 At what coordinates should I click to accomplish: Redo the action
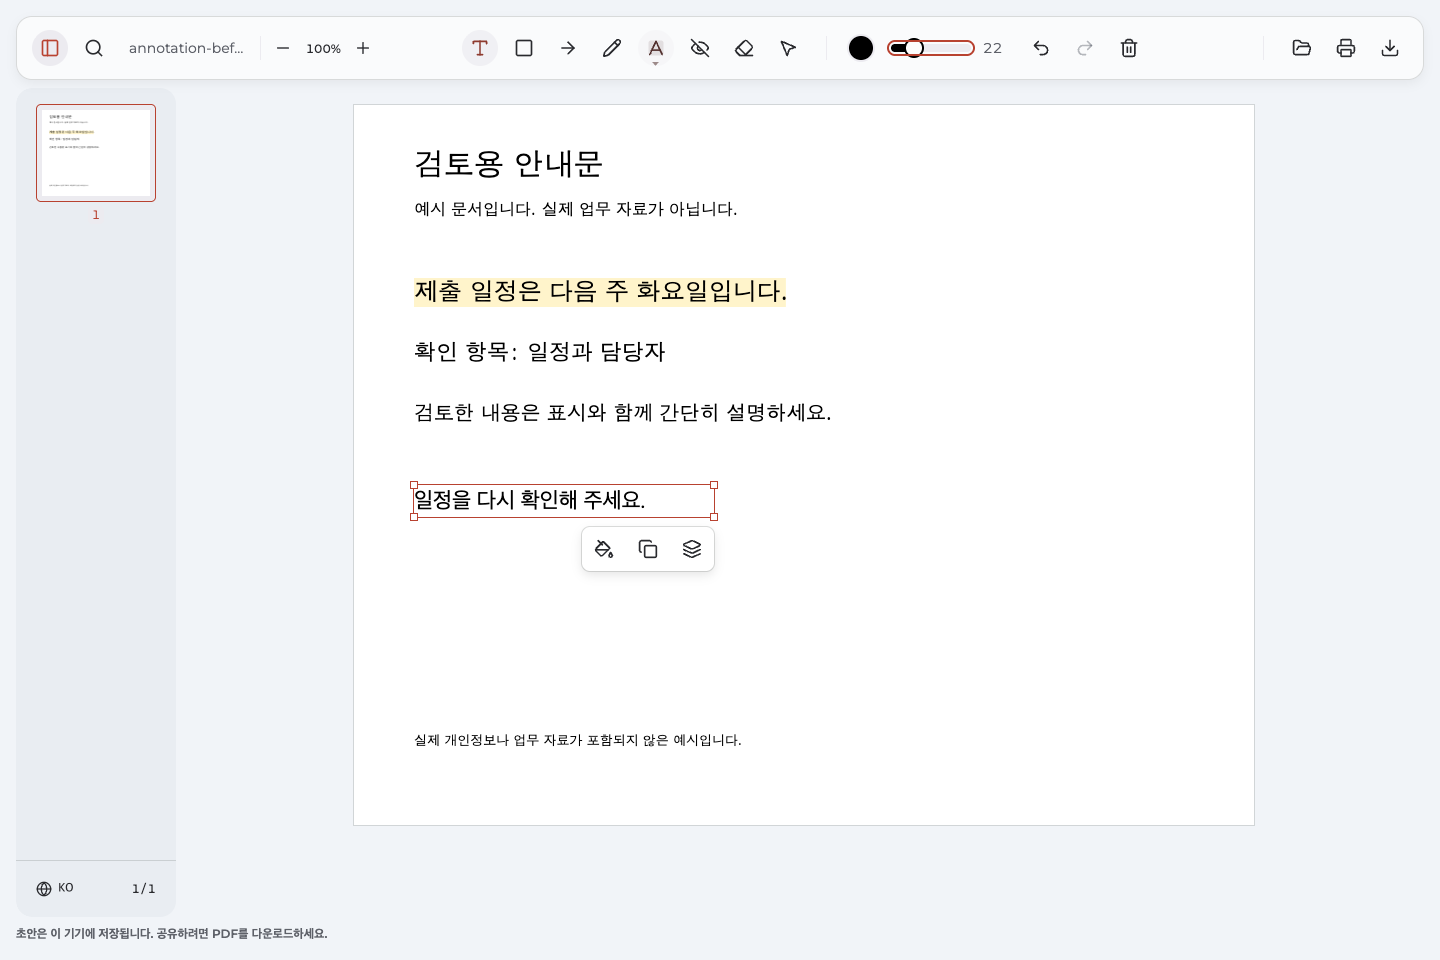pos(1085,48)
